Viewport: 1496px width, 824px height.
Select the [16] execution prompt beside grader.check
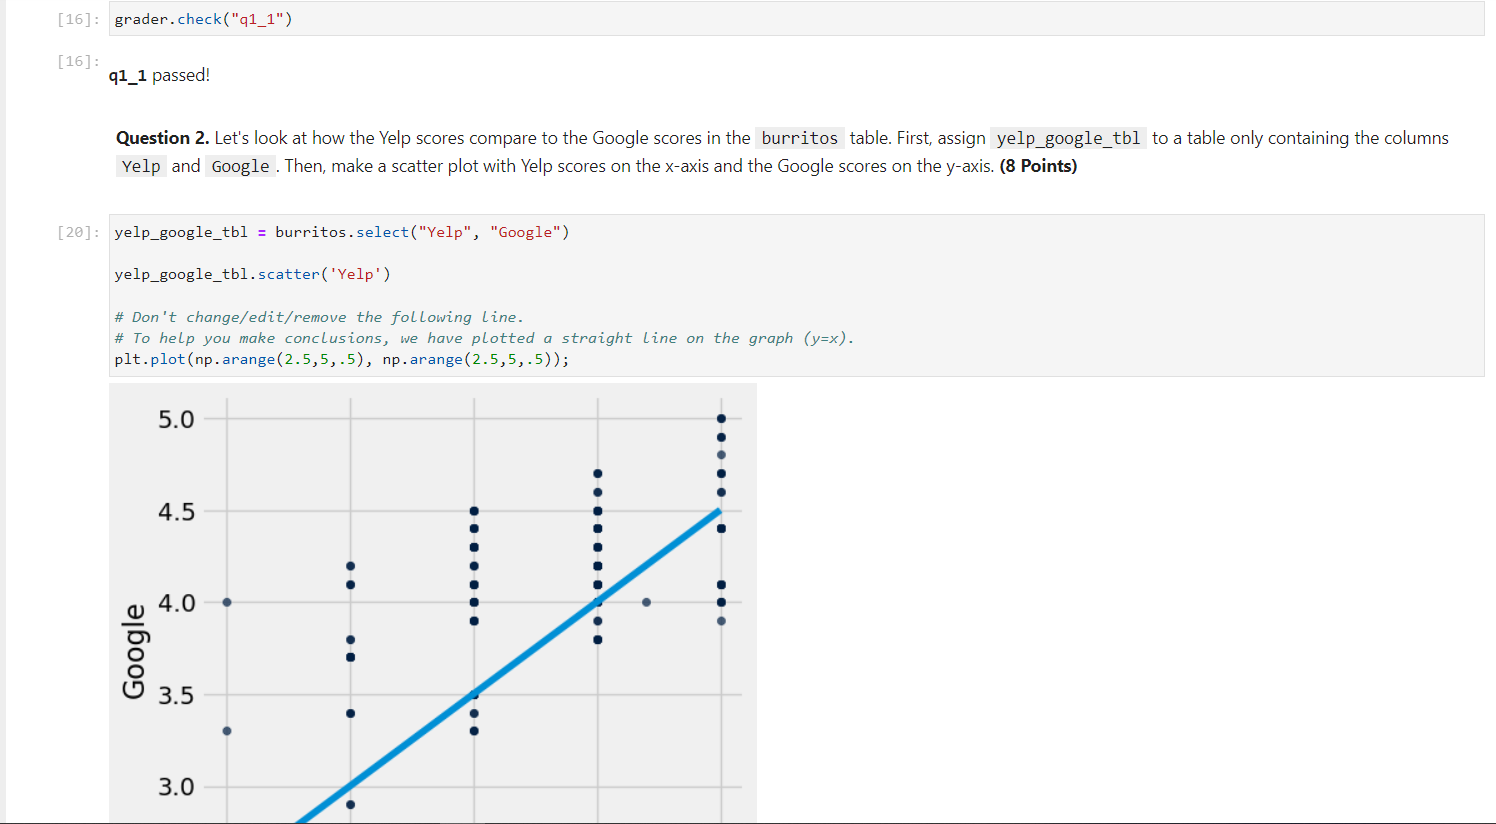point(76,18)
